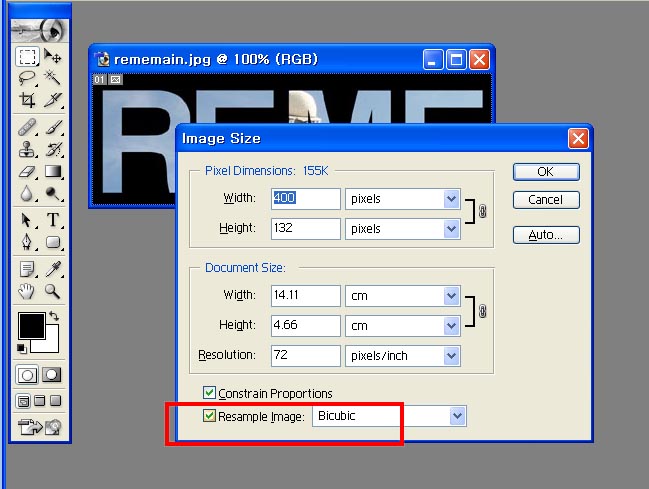The height and width of the screenshot is (489, 649).
Task: Select the Crop tool
Action: 27,100
